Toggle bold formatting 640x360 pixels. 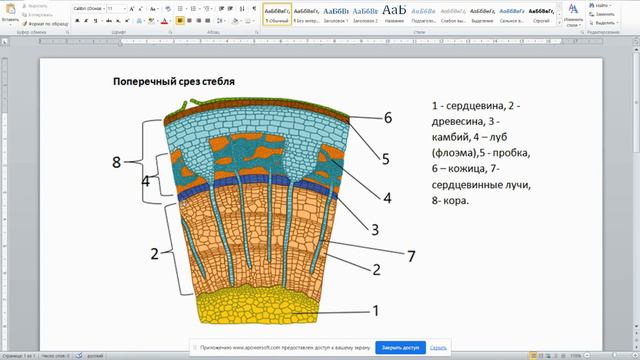[77, 20]
